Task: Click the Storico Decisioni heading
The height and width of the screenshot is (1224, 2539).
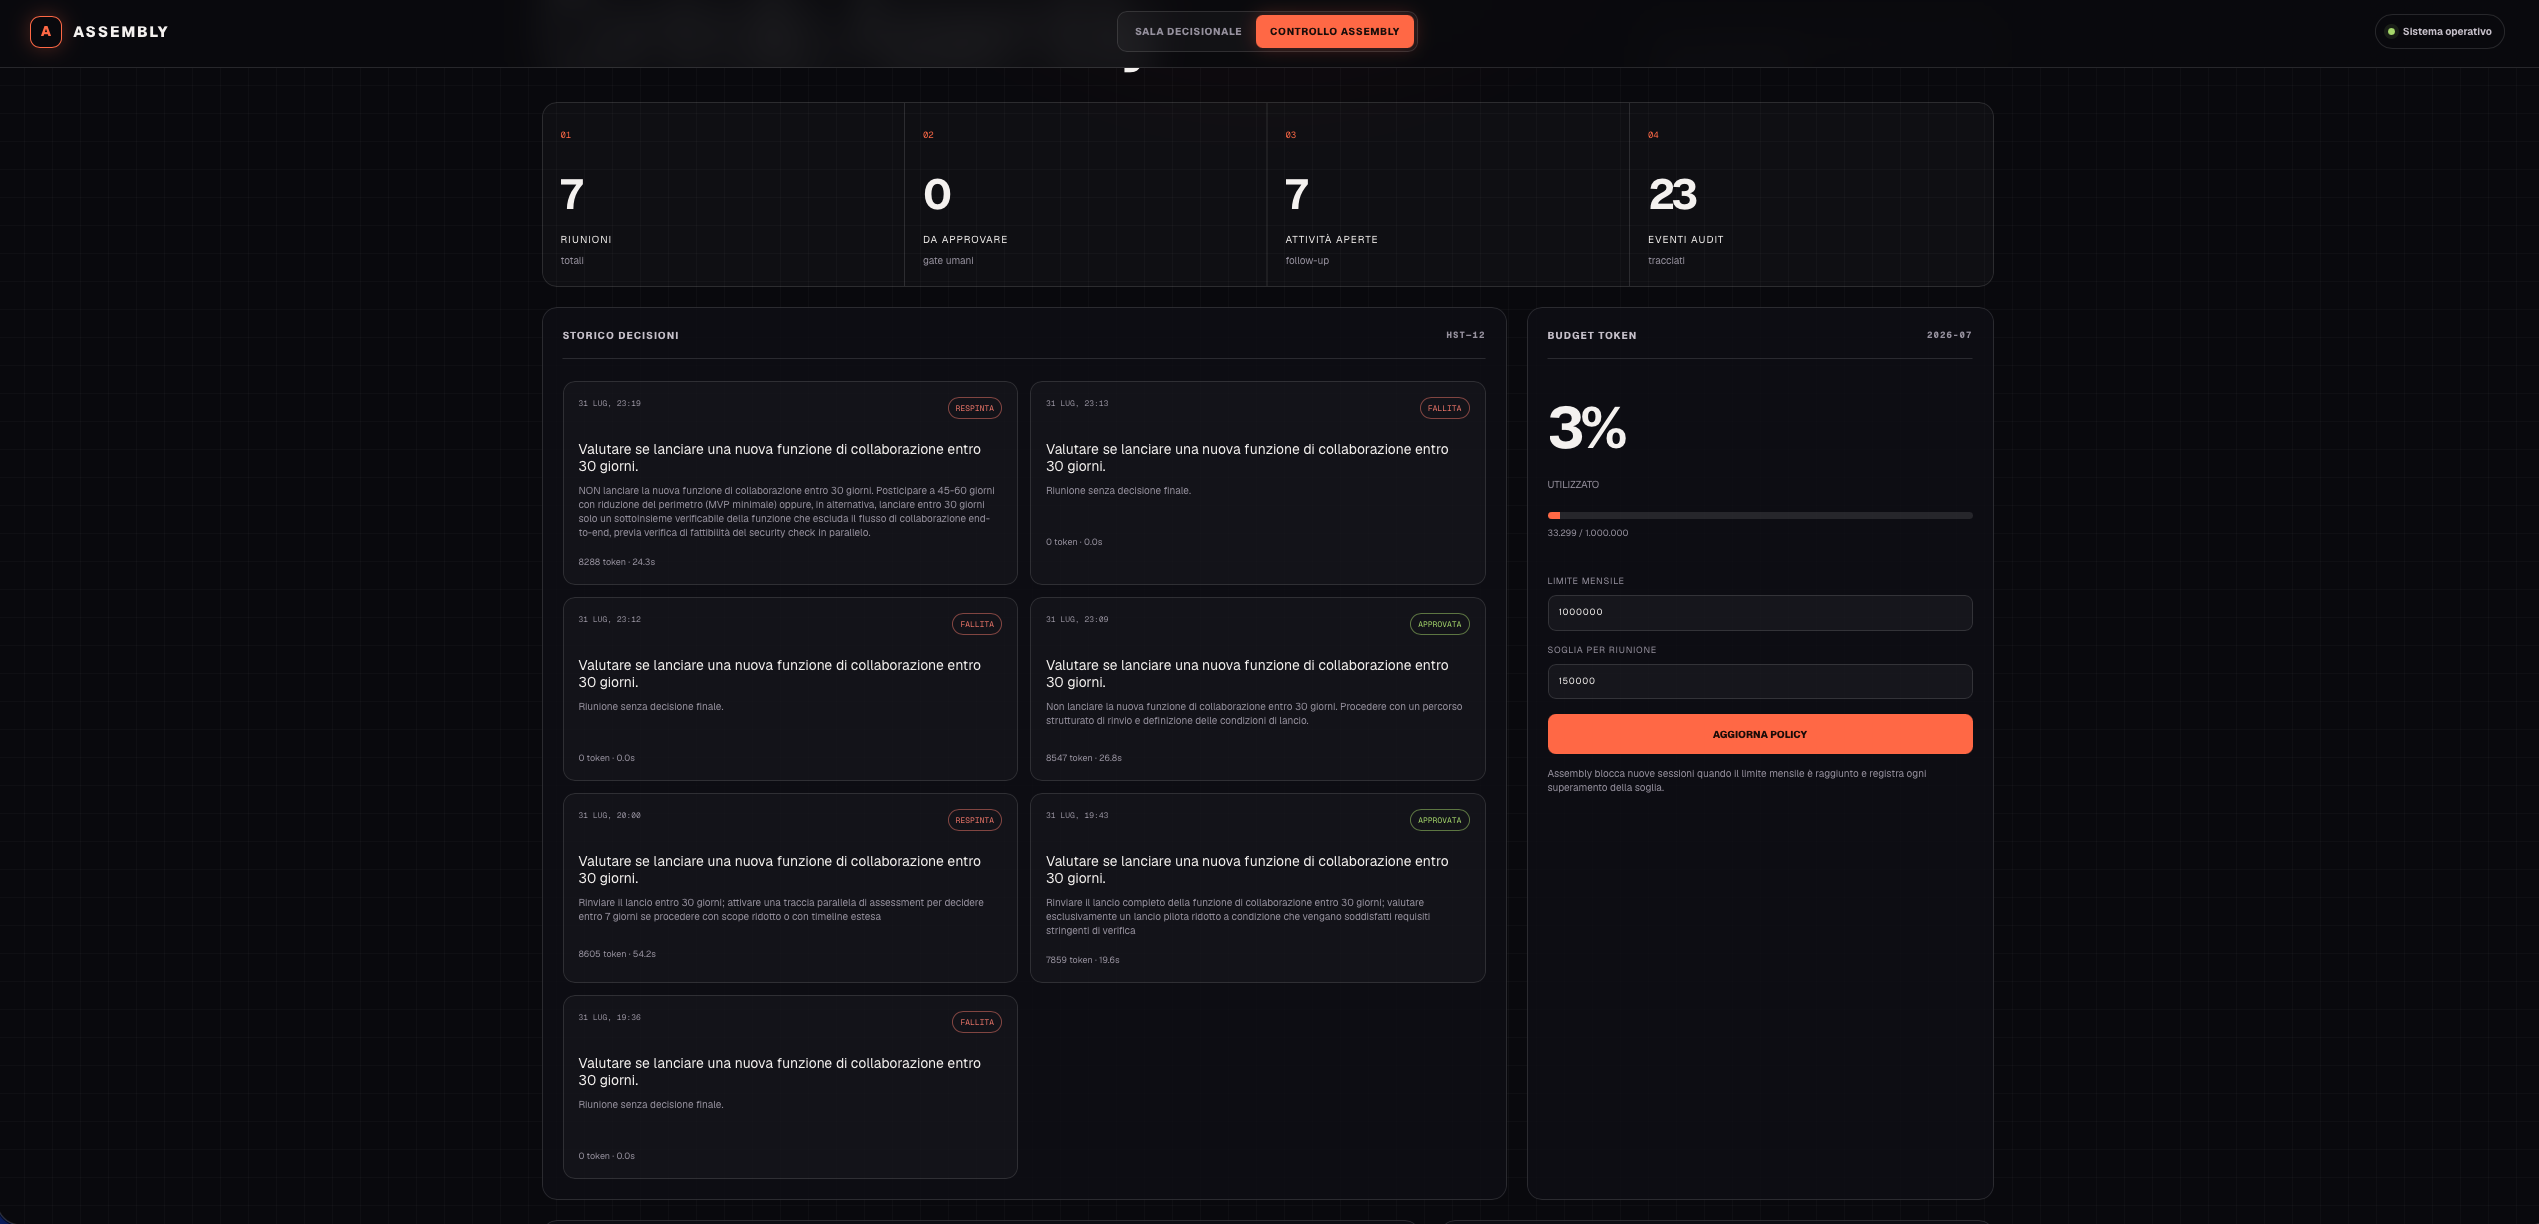Action: point(620,335)
